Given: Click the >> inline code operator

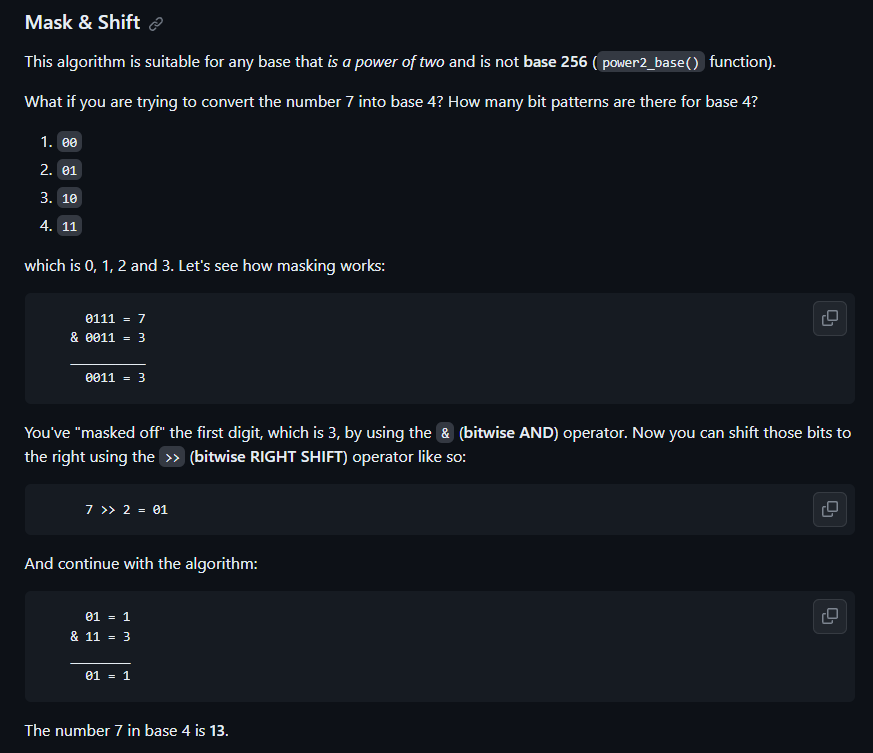Looking at the screenshot, I should 172,457.
